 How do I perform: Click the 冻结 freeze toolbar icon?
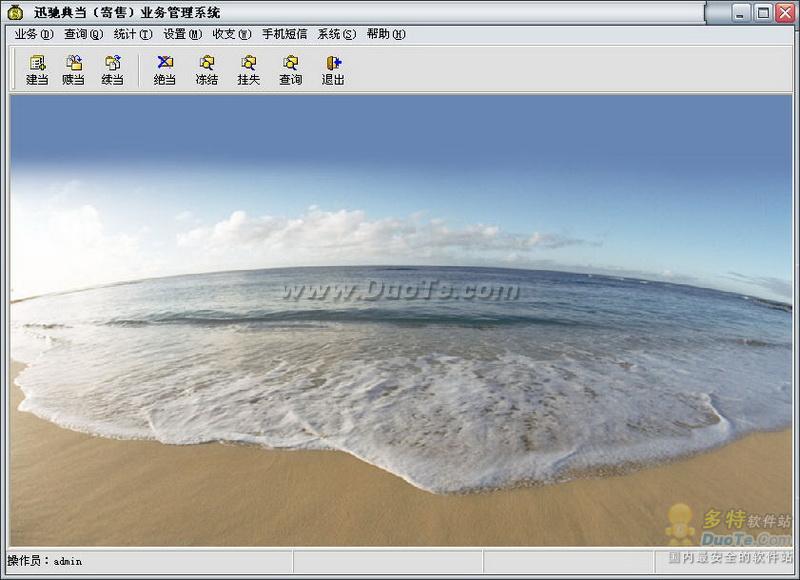[x=207, y=70]
